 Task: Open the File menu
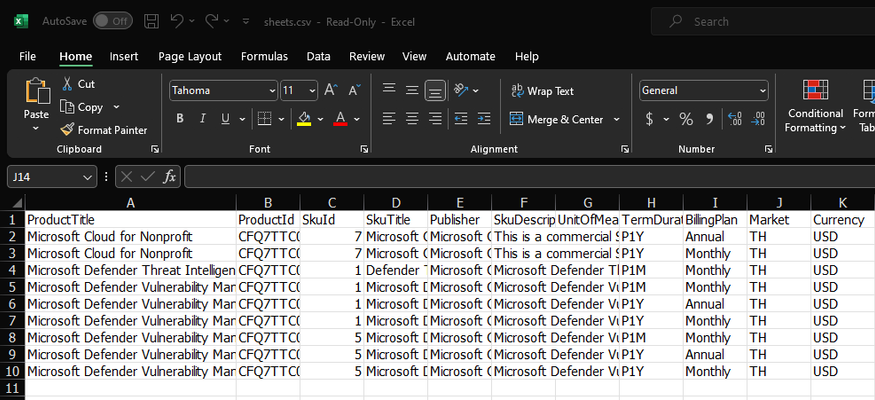point(27,56)
